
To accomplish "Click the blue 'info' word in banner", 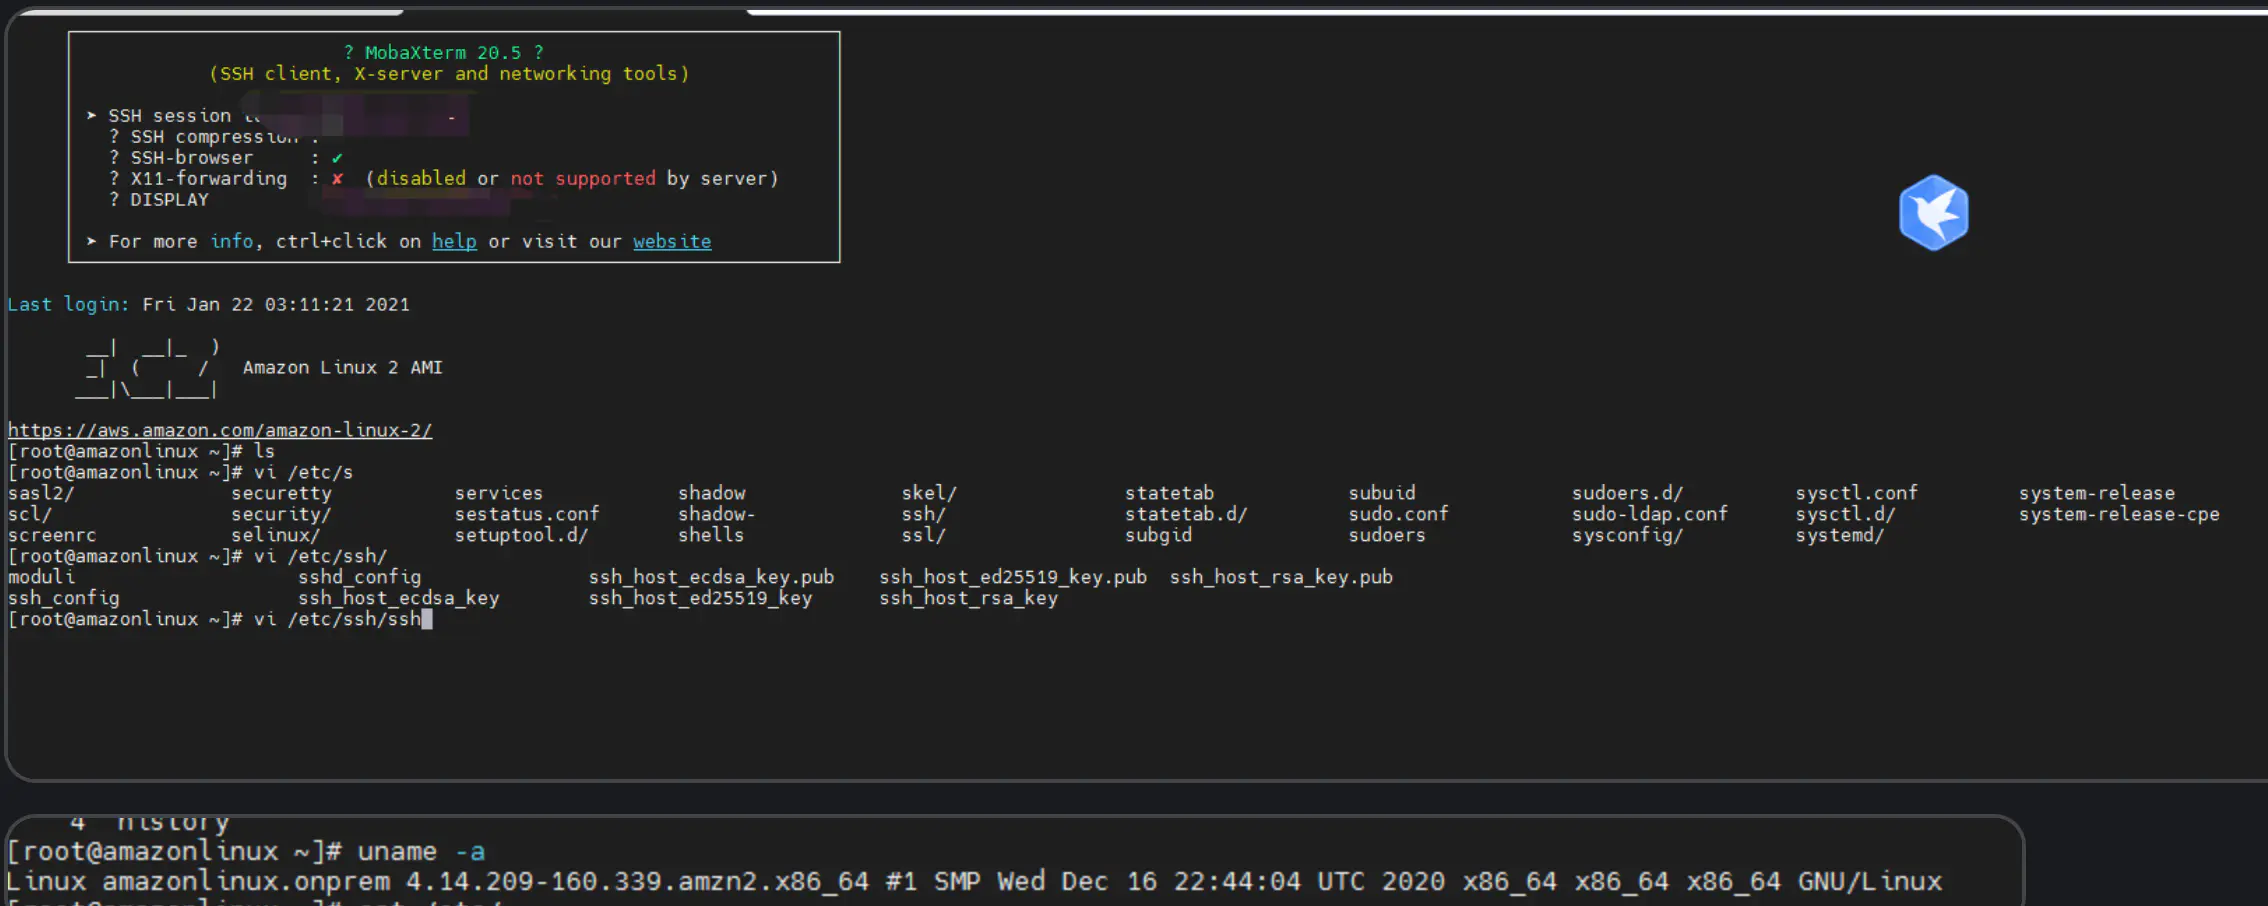I will click(232, 242).
